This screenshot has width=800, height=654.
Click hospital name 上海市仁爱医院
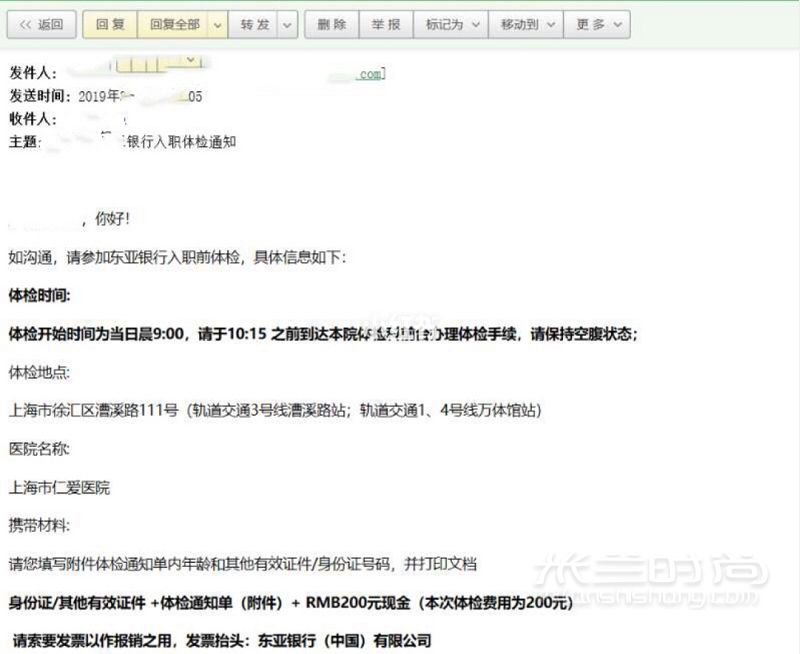point(59,488)
